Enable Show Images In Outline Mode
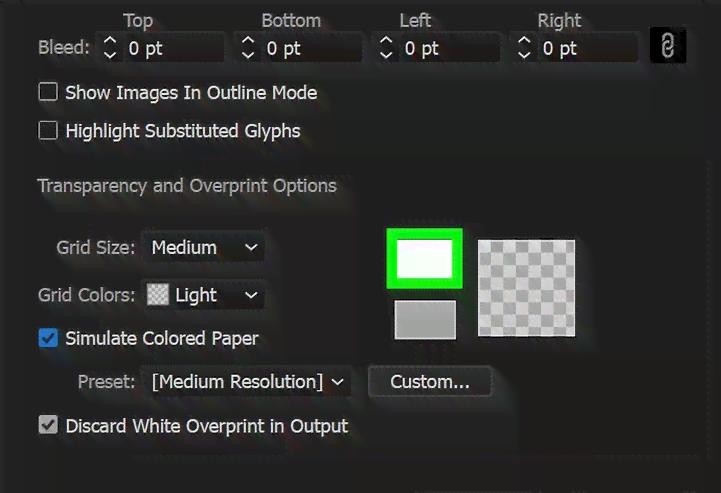The image size is (721, 493). (48, 92)
